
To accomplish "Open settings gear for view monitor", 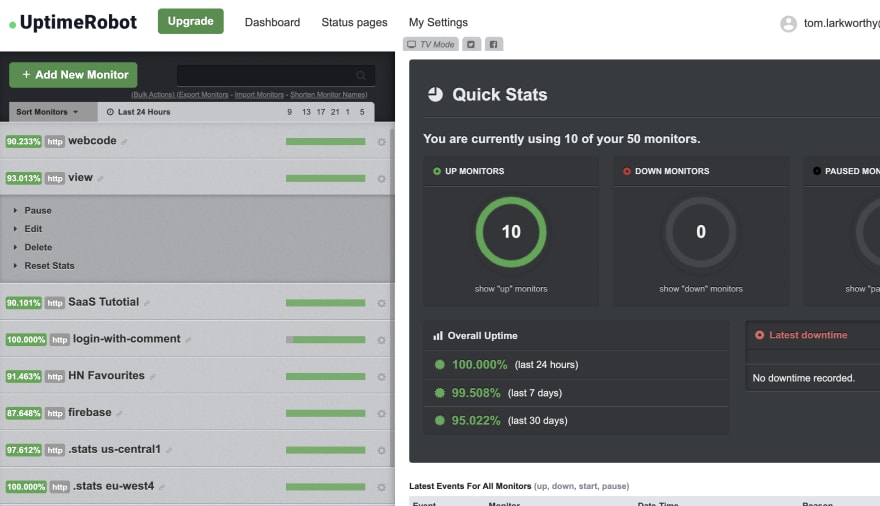I will tap(382, 179).
